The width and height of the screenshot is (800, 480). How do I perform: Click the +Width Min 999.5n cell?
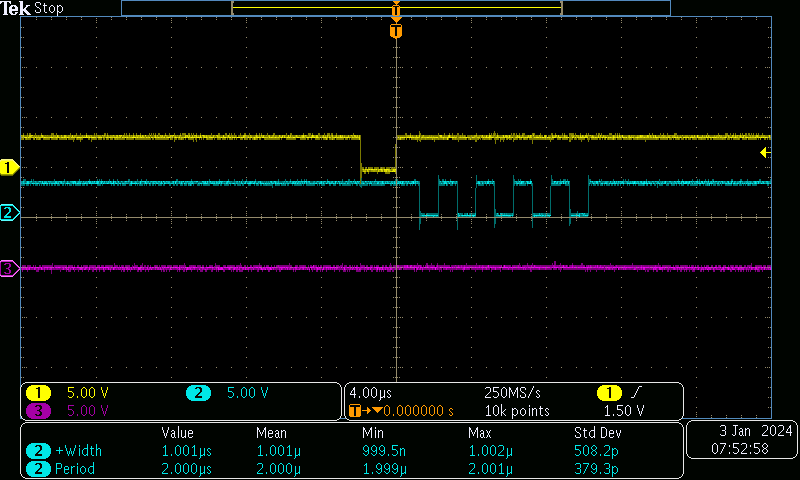pyautogui.click(x=384, y=451)
